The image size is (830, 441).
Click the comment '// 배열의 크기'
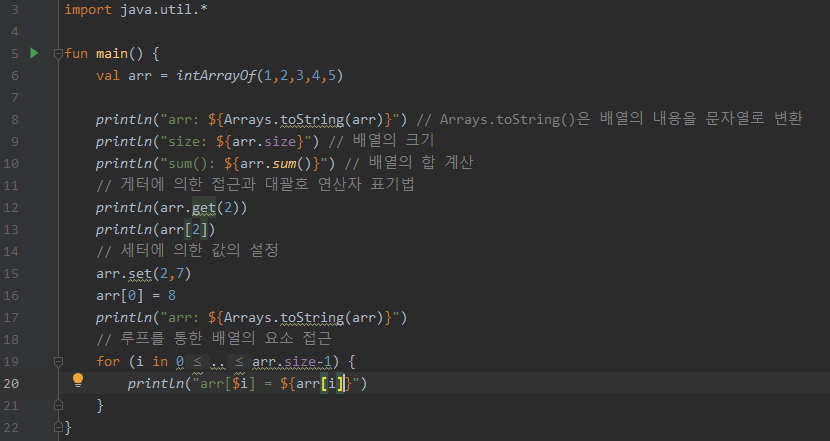(x=381, y=141)
